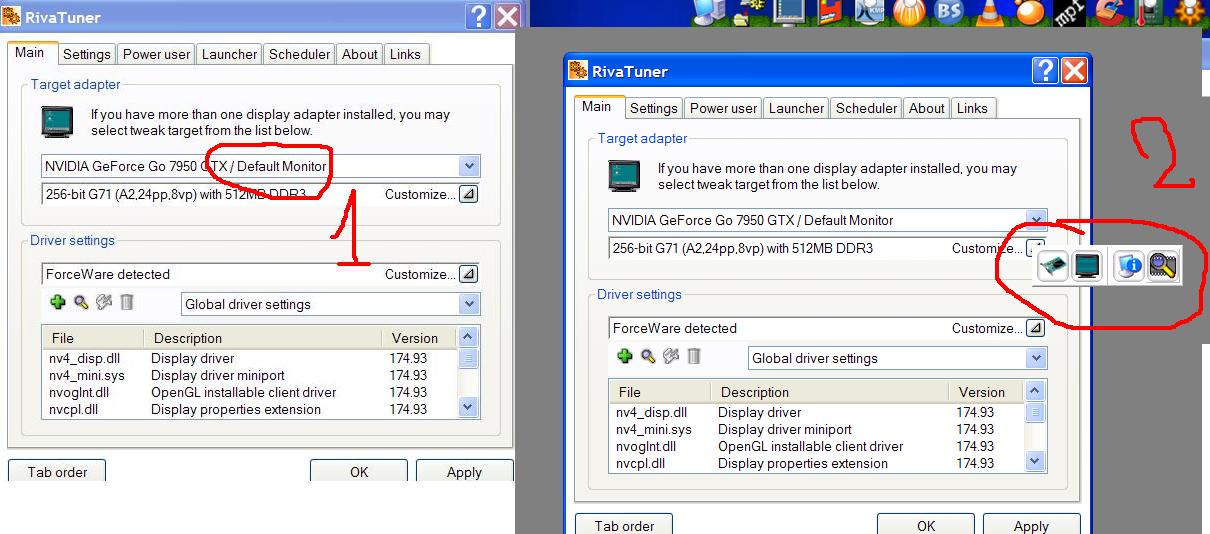Click the magnifier icon in right window's driver toolbar
Screen dimensions: 1210x534
[x=648, y=356]
